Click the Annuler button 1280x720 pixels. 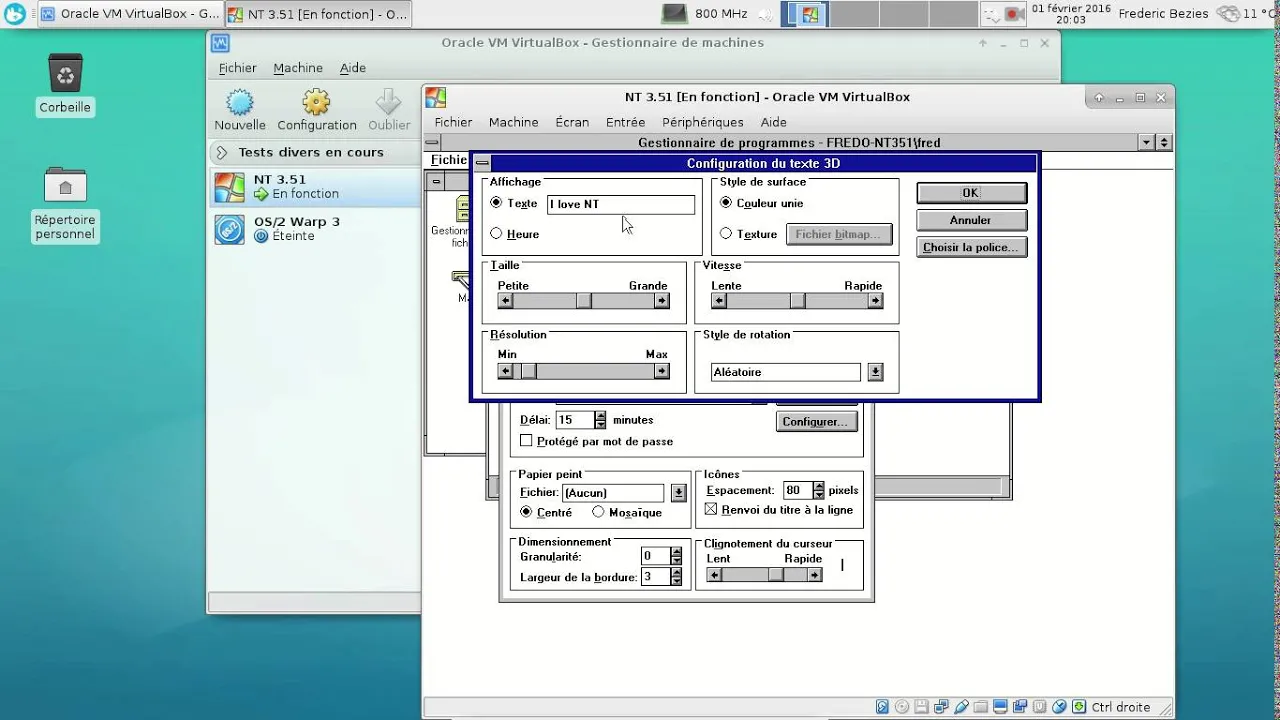[971, 220]
